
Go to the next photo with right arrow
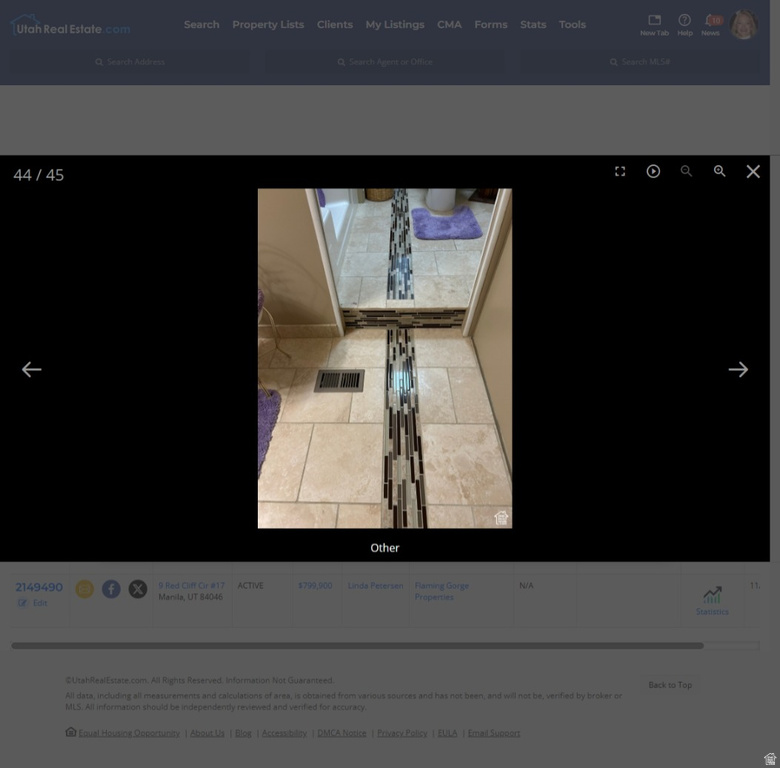[738, 369]
